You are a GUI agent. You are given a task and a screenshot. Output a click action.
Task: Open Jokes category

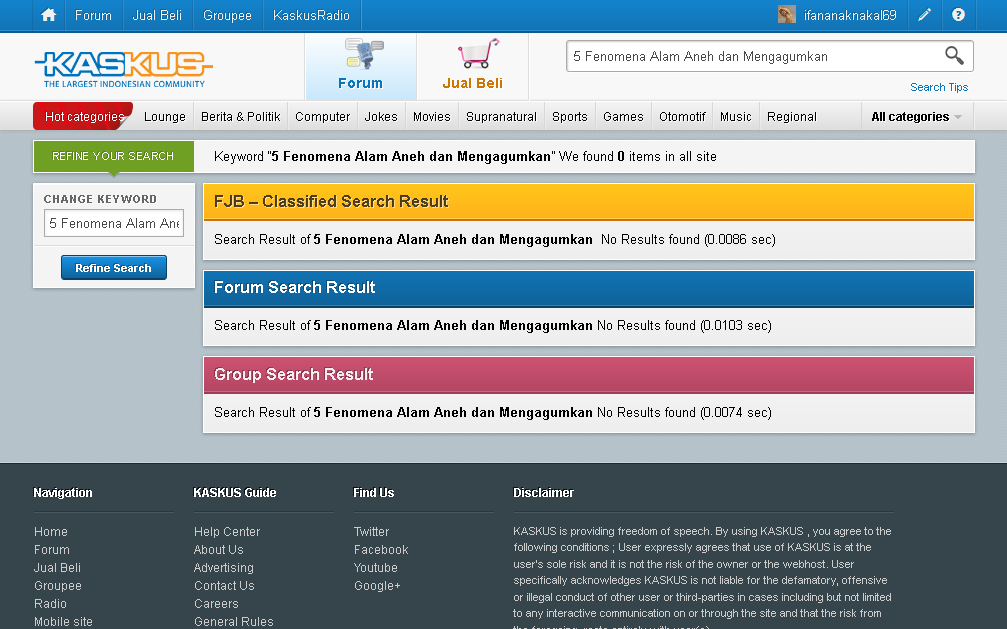pos(381,117)
